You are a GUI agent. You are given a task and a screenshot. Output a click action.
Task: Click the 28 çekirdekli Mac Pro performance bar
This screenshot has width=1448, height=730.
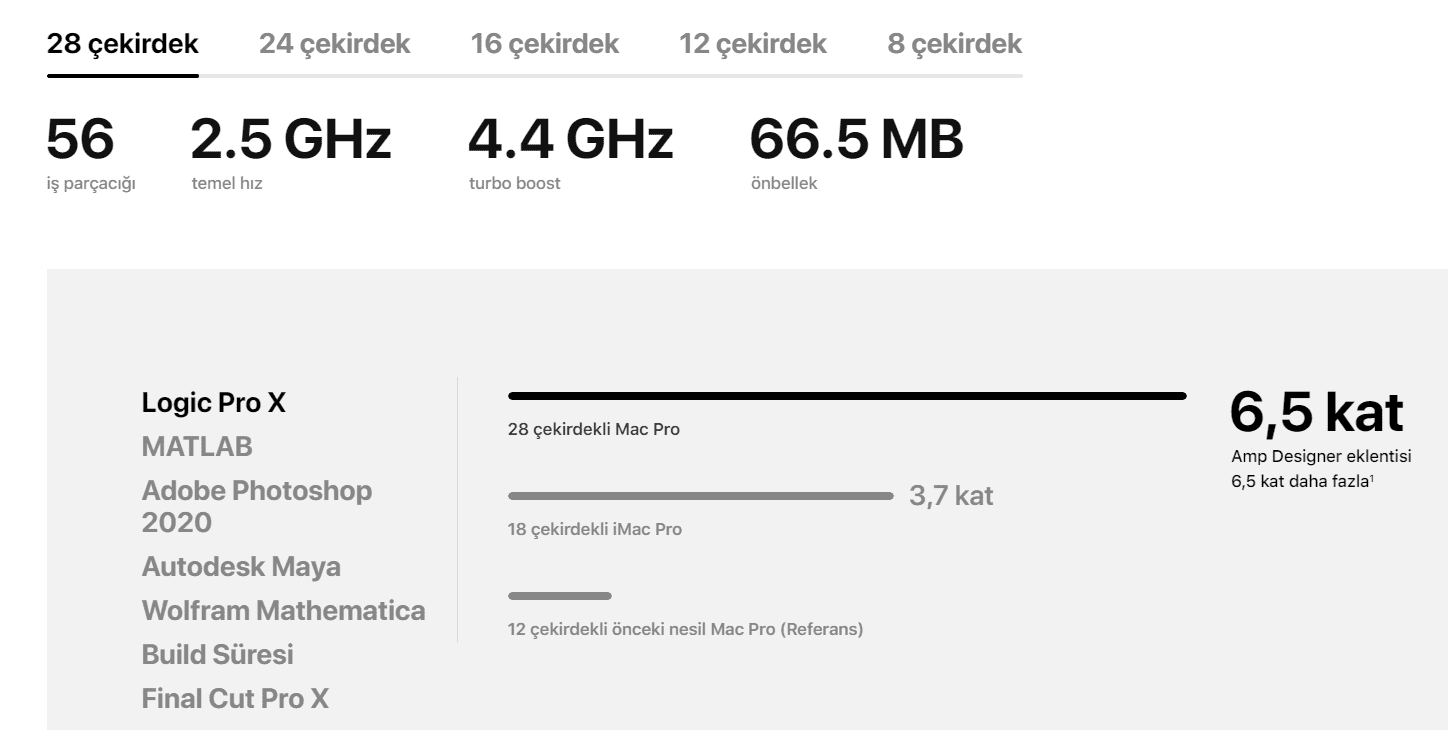[x=846, y=396]
